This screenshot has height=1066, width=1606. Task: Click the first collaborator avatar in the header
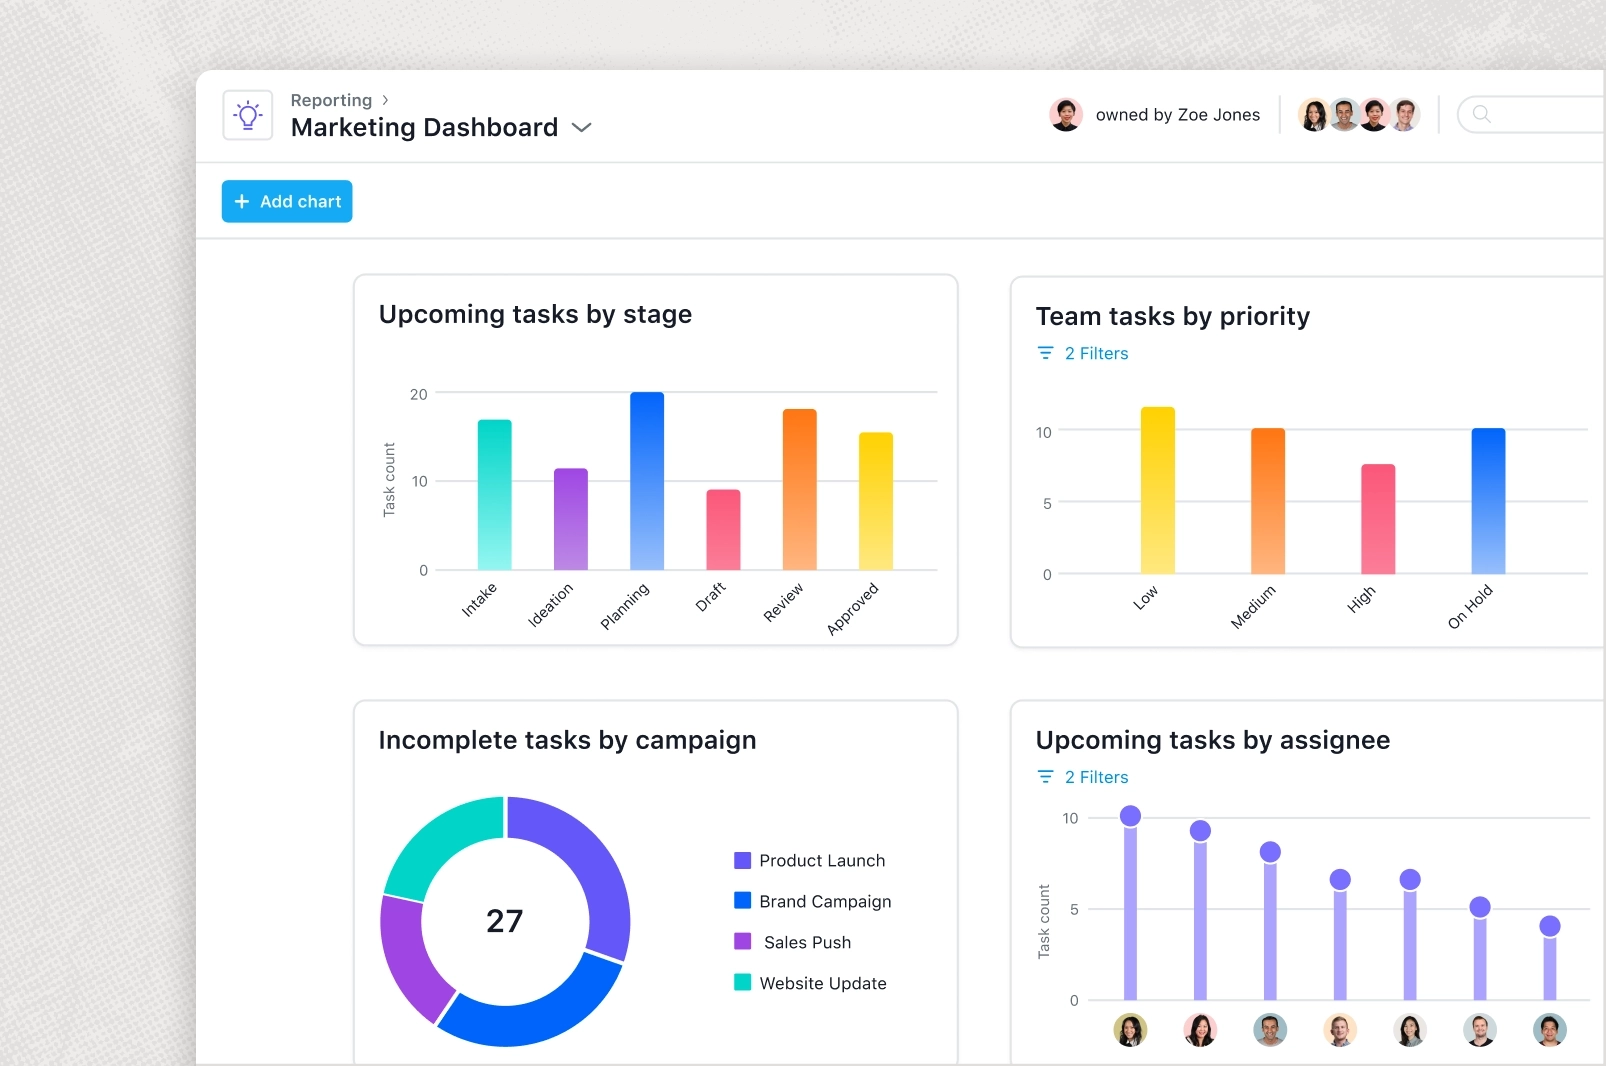1311,114
